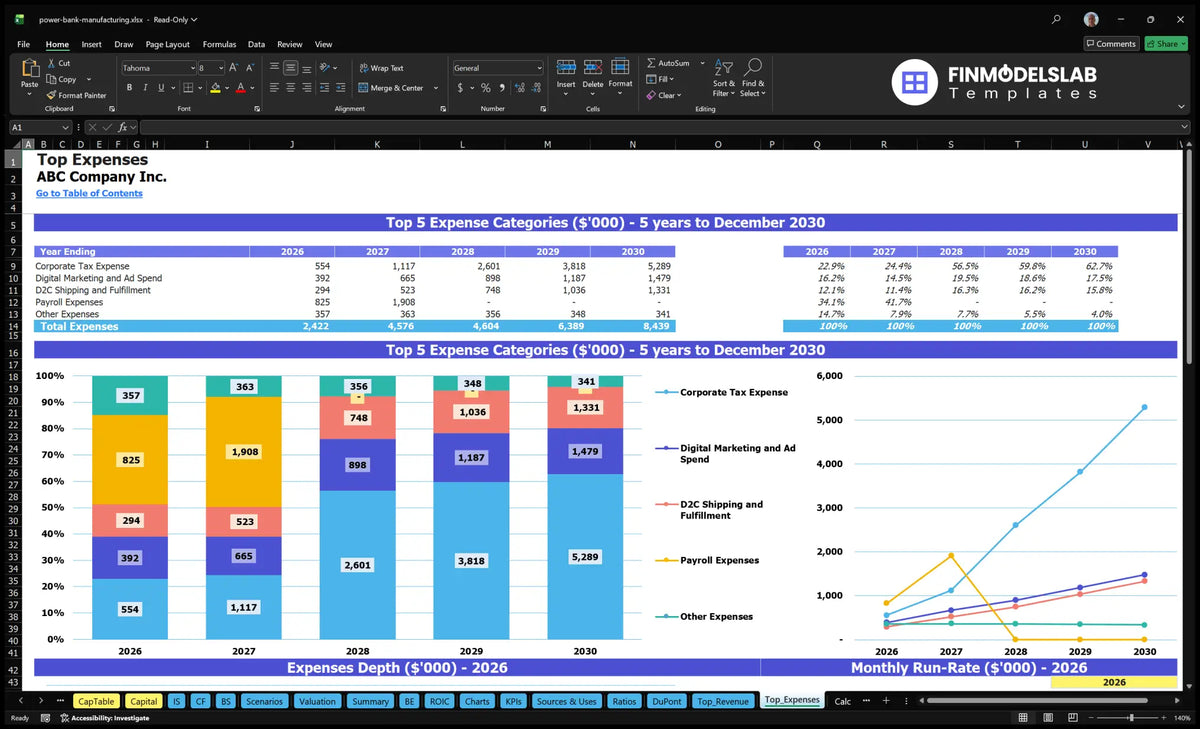The image size is (1200, 729).
Task: Toggle bold formatting
Action: pyautogui.click(x=130, y=88)
